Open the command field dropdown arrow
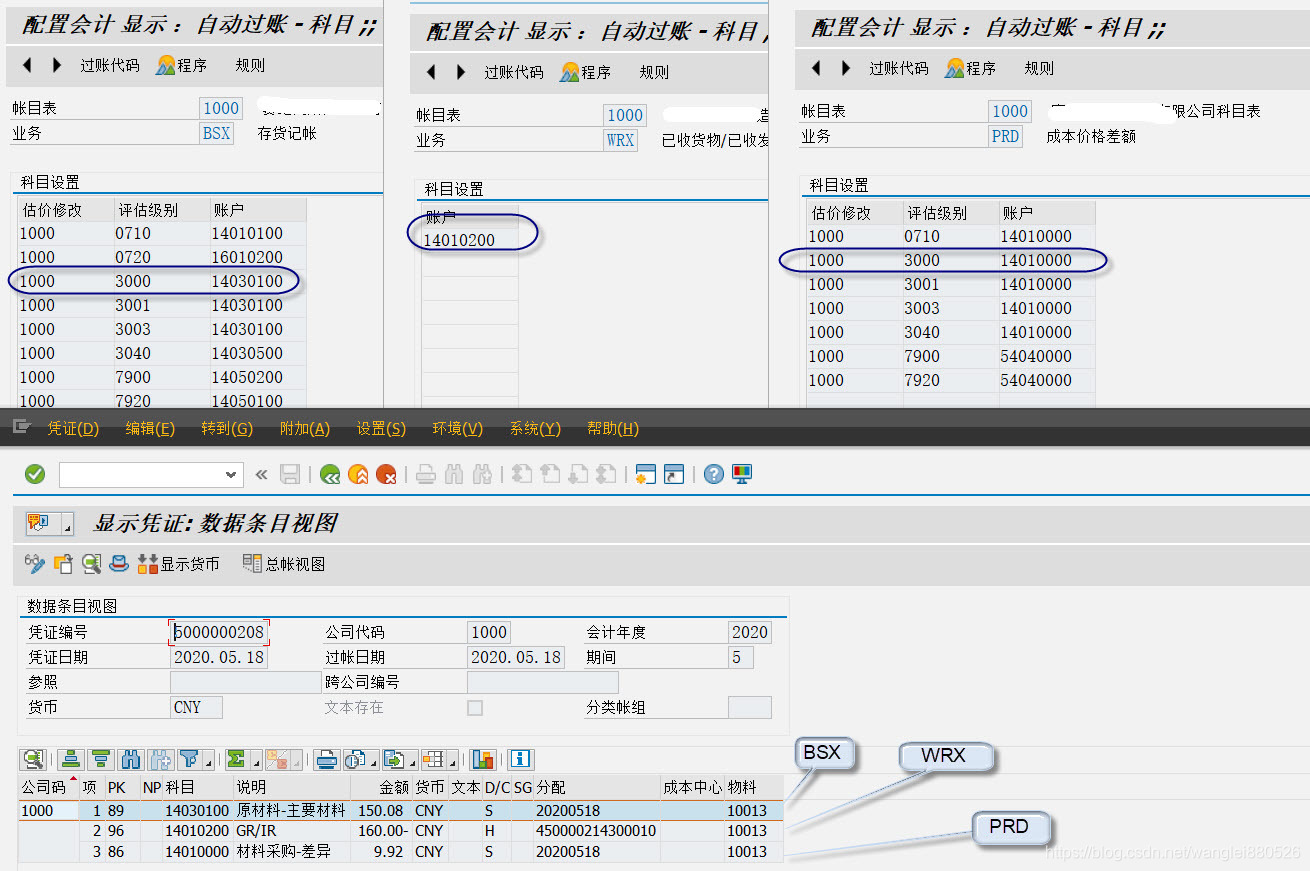 [x=231, y=474]
